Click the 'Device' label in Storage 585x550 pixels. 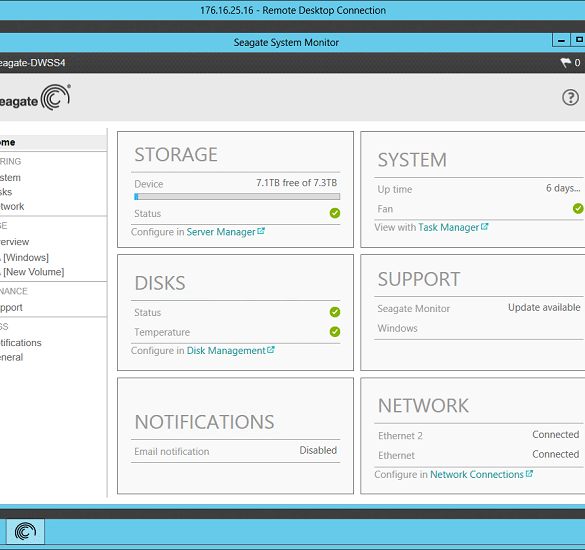(x=148, y=184)
